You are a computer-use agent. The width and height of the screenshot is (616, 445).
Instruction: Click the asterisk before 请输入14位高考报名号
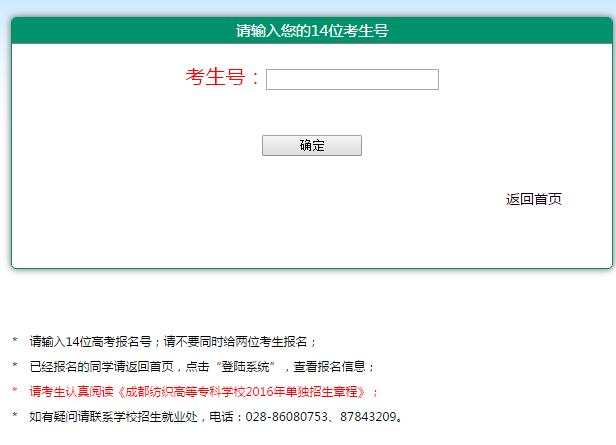(15, 343)
